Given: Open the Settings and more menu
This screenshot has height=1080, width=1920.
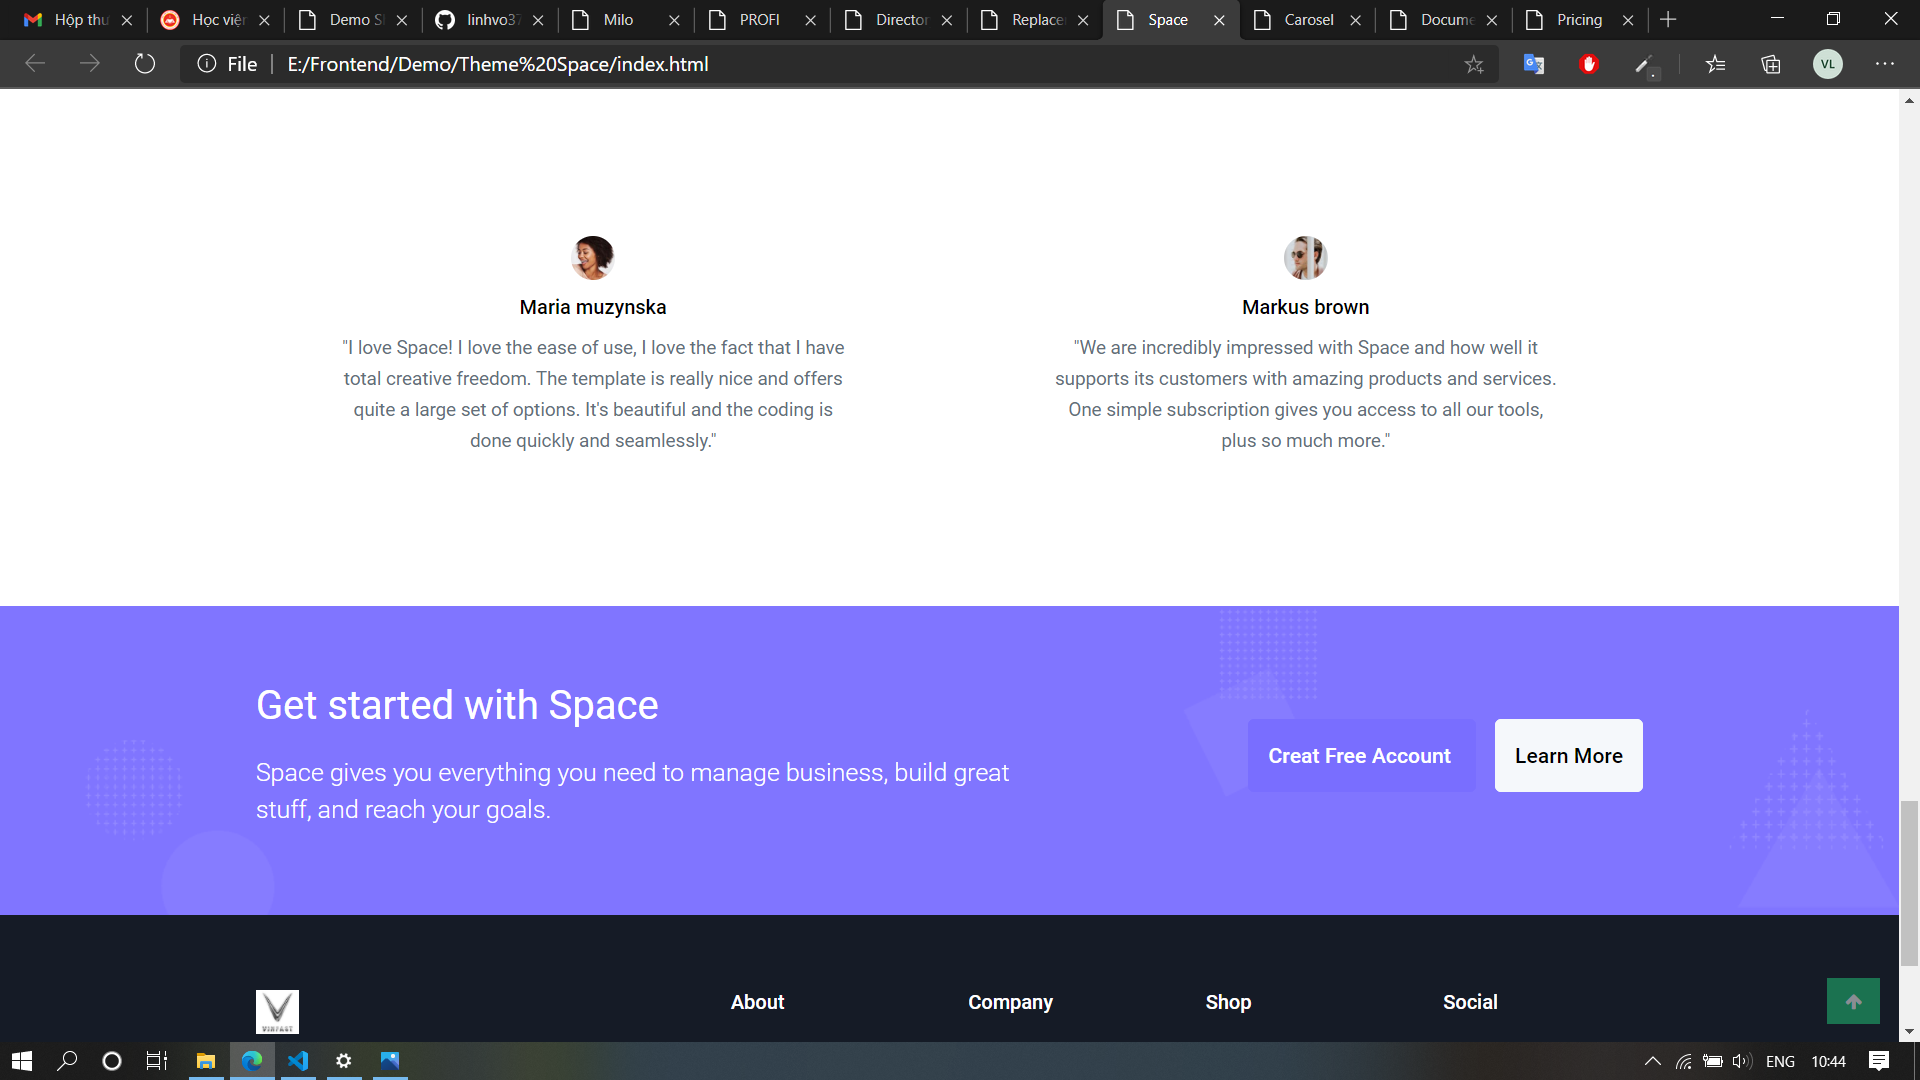Looking at the screenshot, I should point(1886,64).
